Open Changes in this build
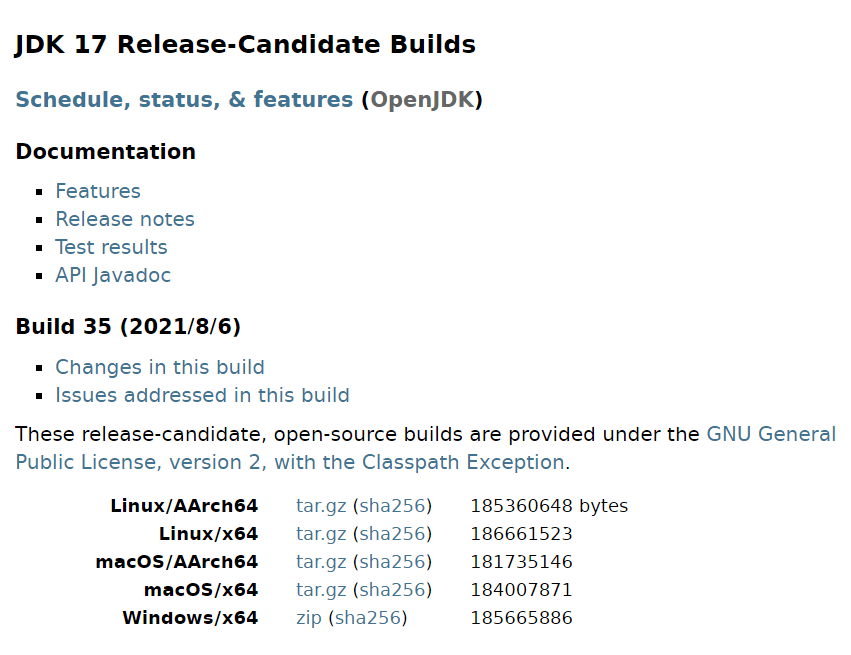This screenshot has width=851, height=655. pyautogui.click(x=160, y=367)
